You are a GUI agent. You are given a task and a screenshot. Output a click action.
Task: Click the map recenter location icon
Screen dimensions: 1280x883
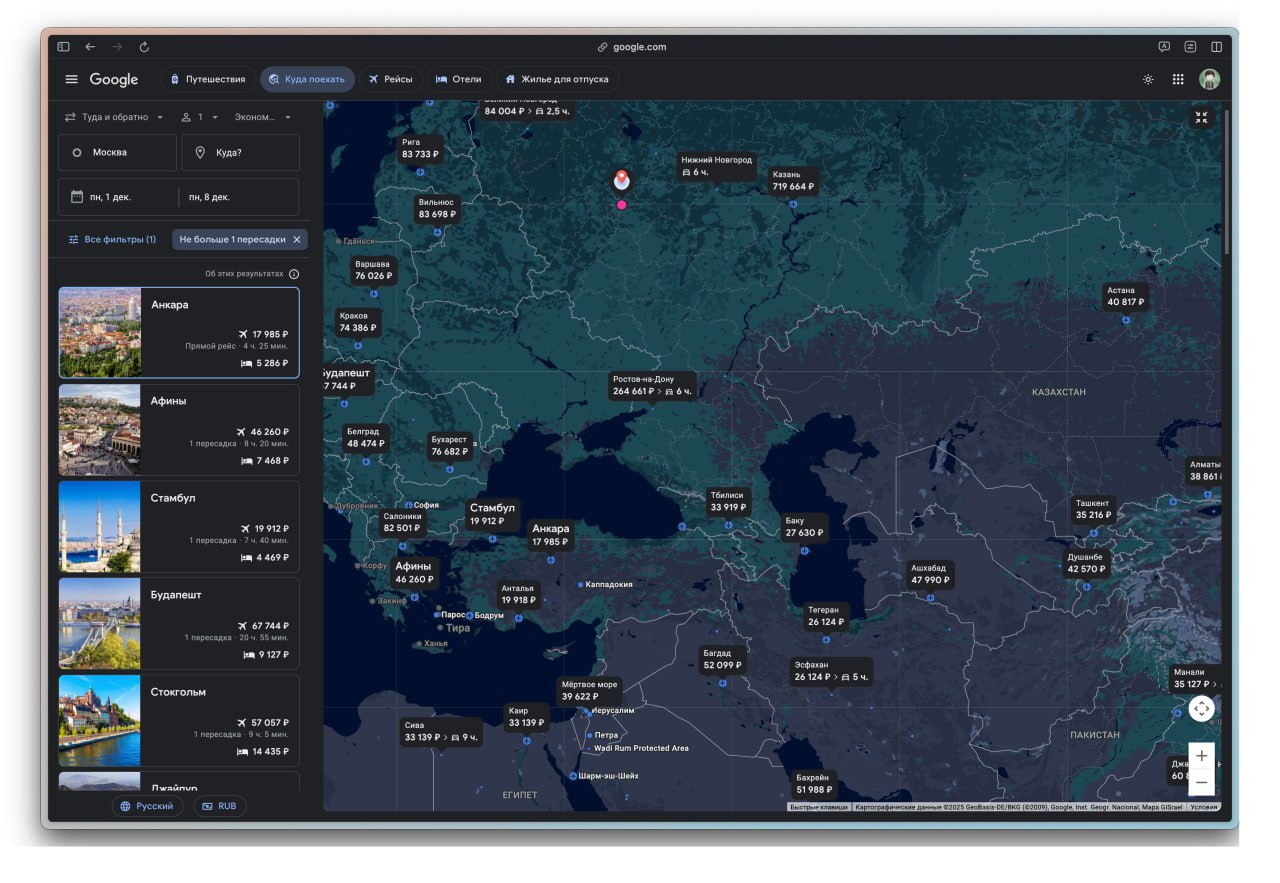(1201, 709)
